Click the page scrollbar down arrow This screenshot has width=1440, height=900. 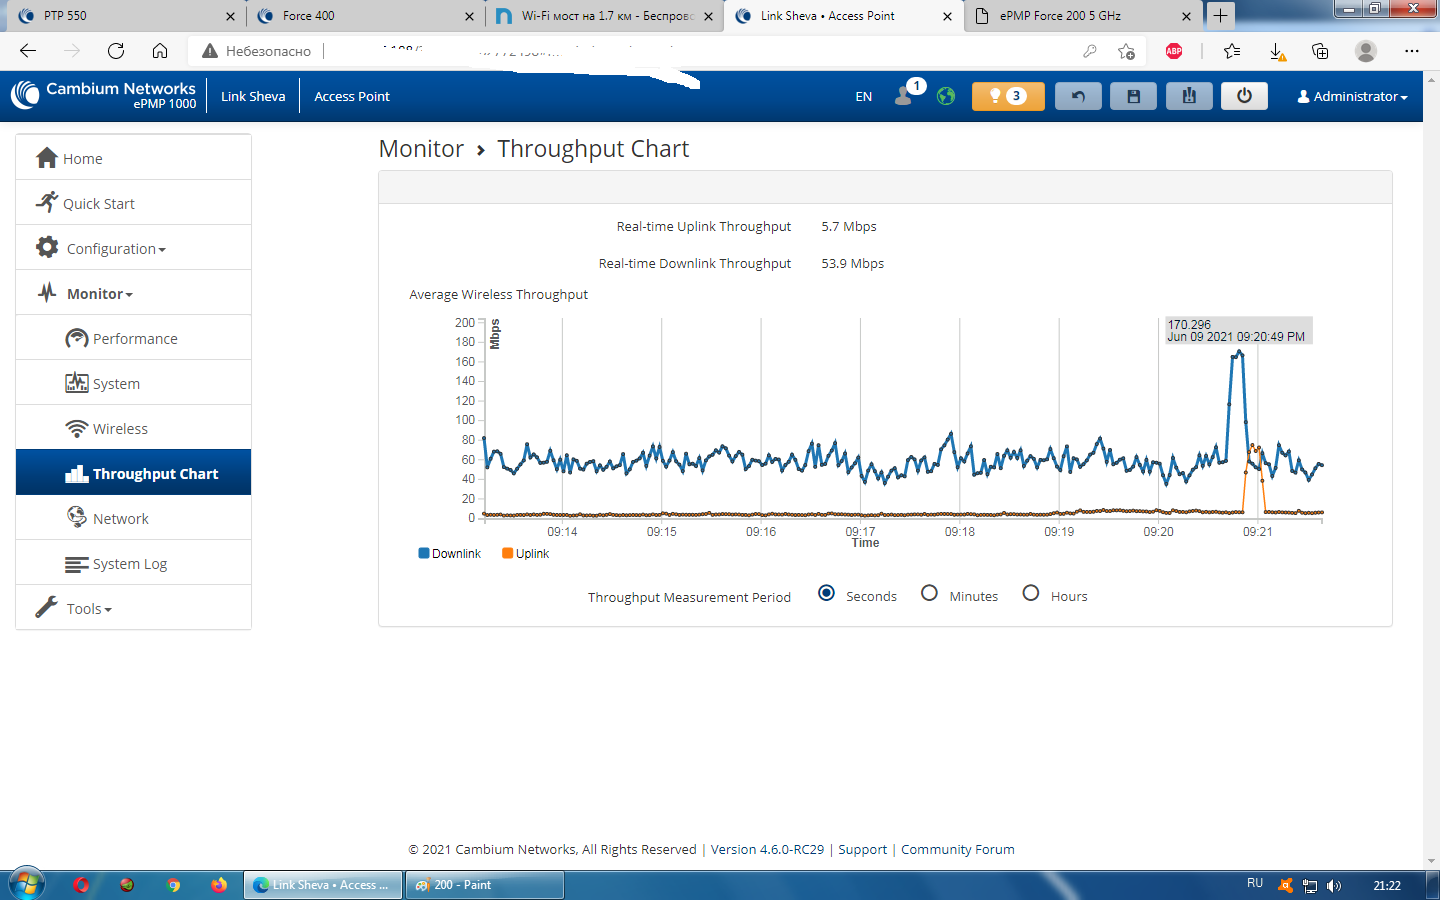1432,861
